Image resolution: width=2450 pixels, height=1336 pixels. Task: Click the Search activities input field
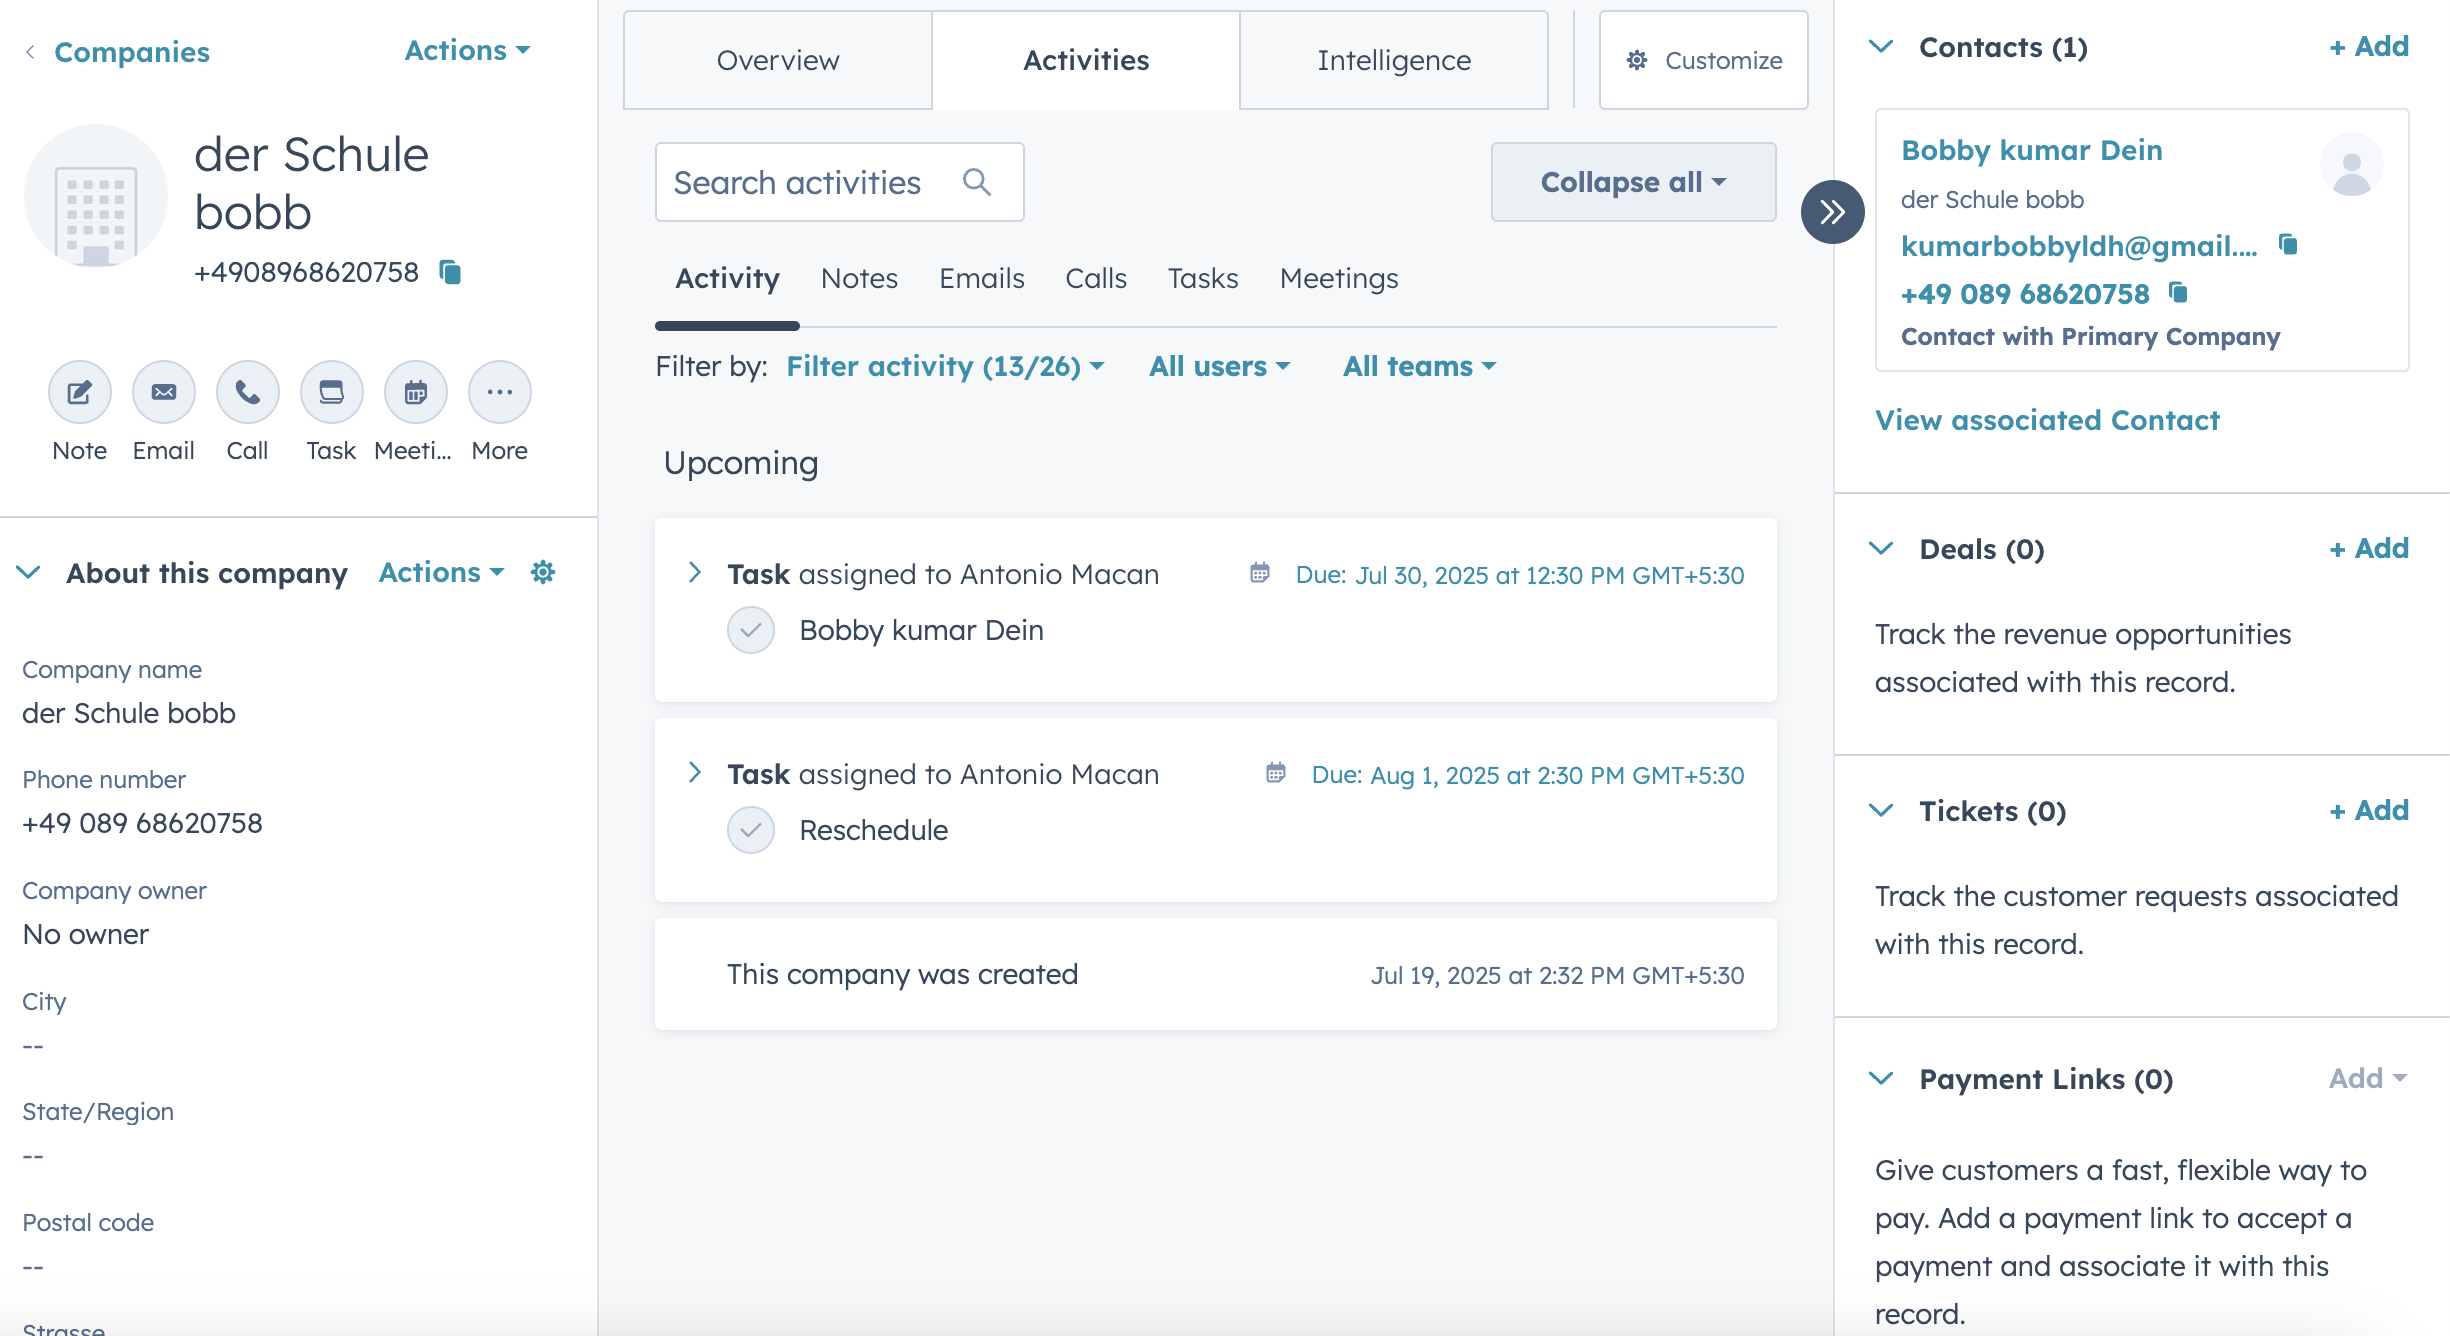coord(839,182)
